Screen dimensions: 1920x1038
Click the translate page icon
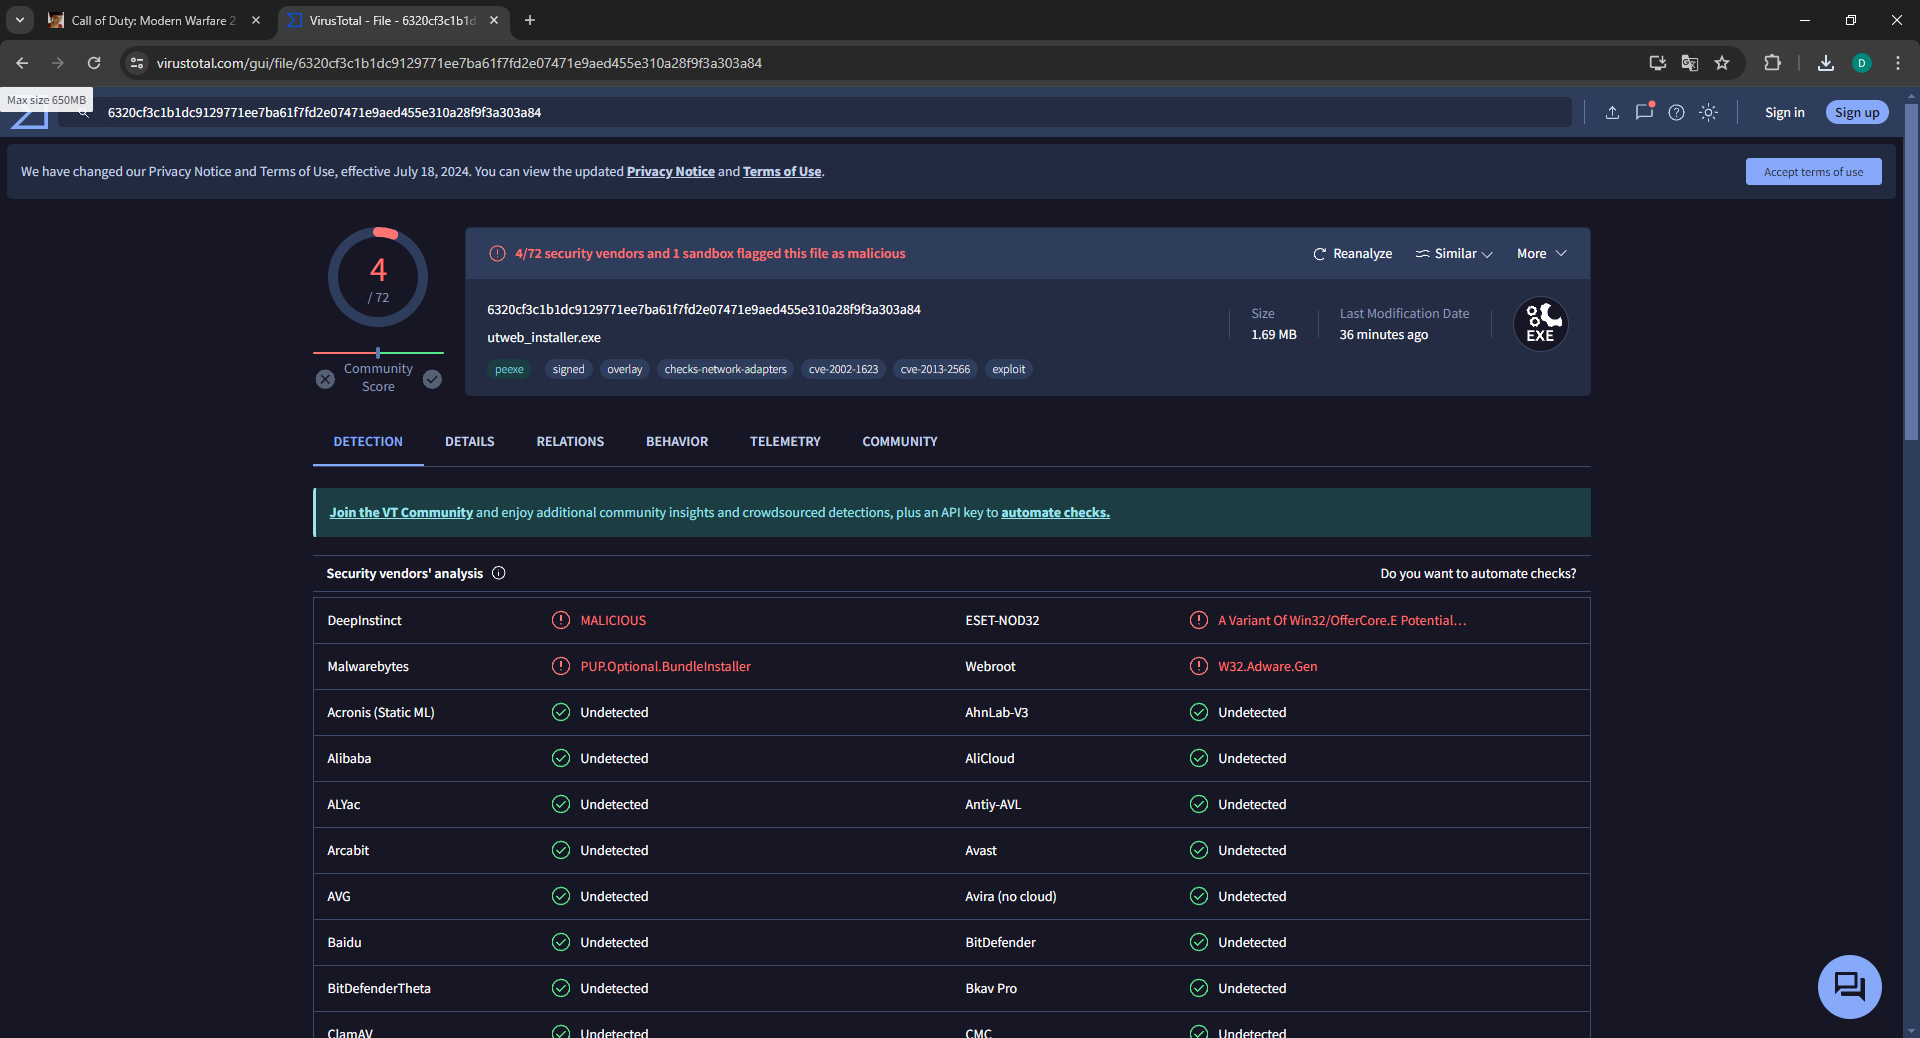pos(1690,63)
